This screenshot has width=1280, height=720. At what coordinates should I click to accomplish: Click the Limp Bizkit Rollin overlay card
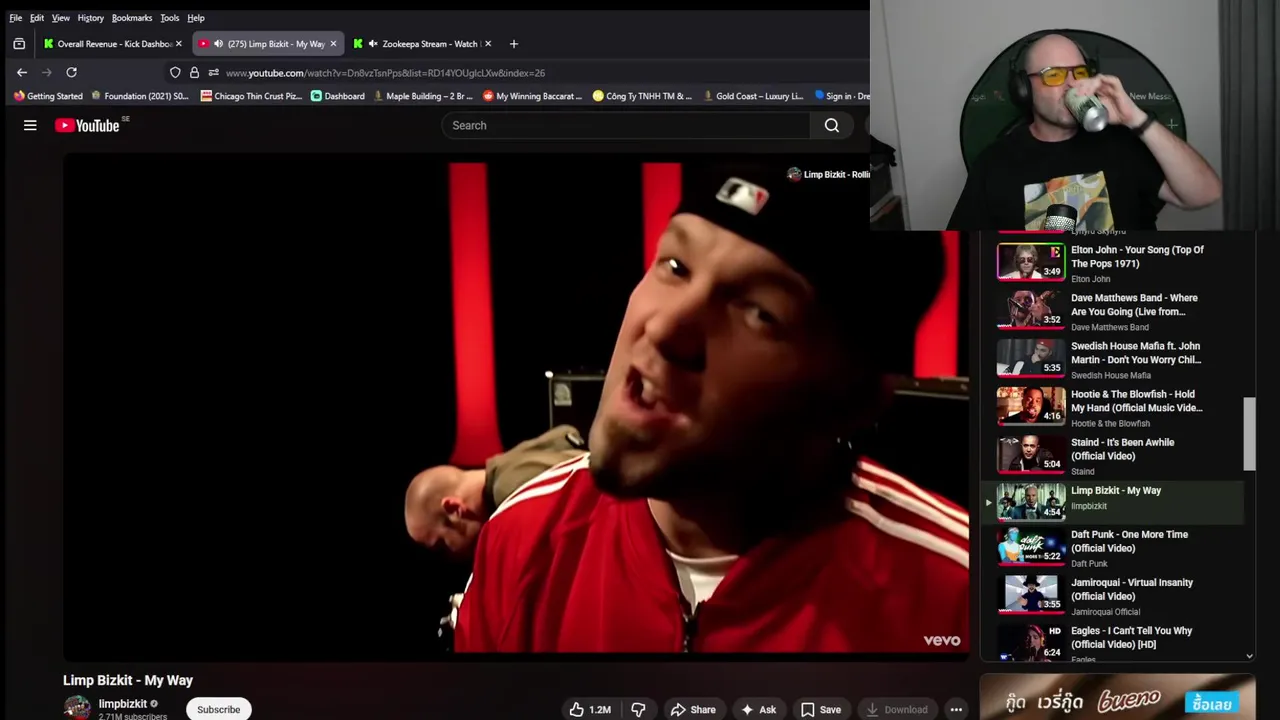click(x=828, y=174)
